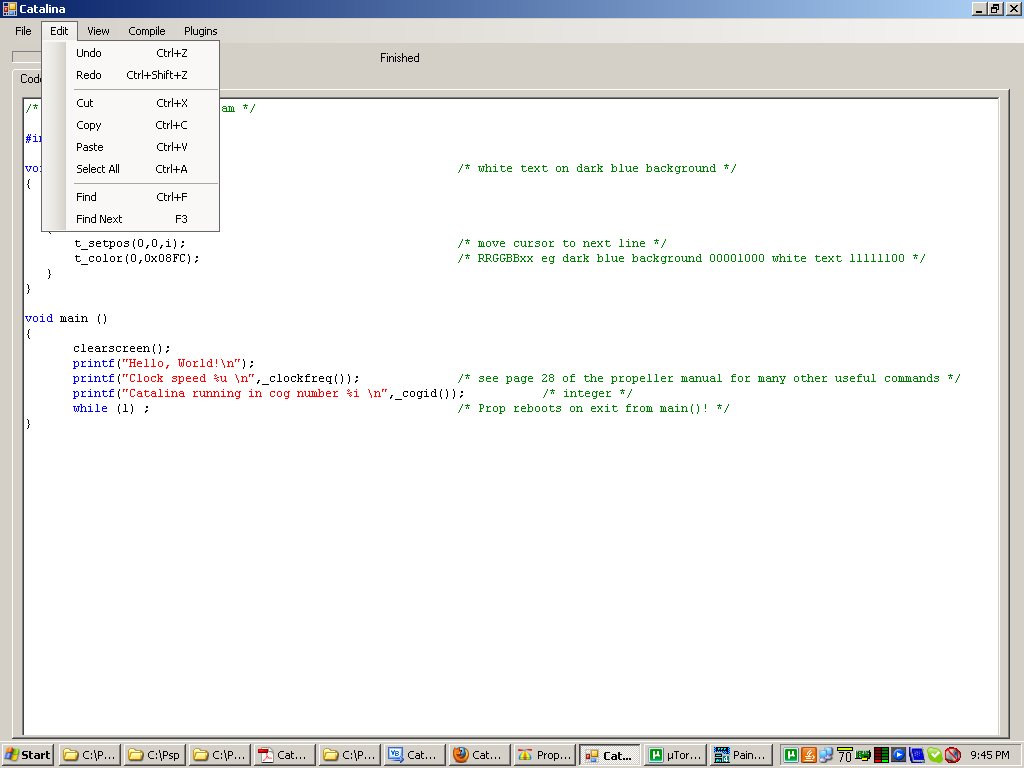Click the 'see page 28 of the propeller manual' comment
Viewport: 1024px width, 768px height.
[709, 379]
